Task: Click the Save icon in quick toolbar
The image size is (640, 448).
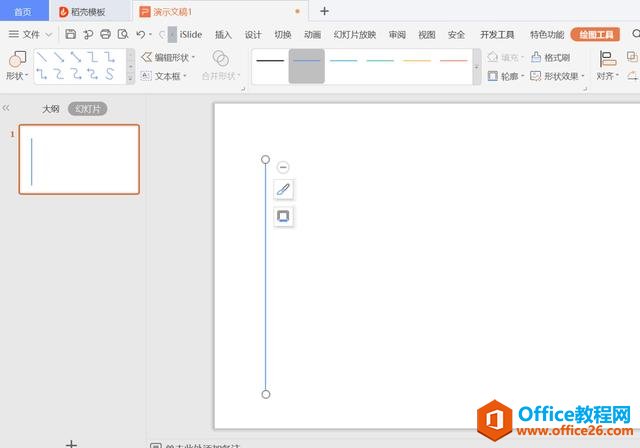Action: click(71, 34)
